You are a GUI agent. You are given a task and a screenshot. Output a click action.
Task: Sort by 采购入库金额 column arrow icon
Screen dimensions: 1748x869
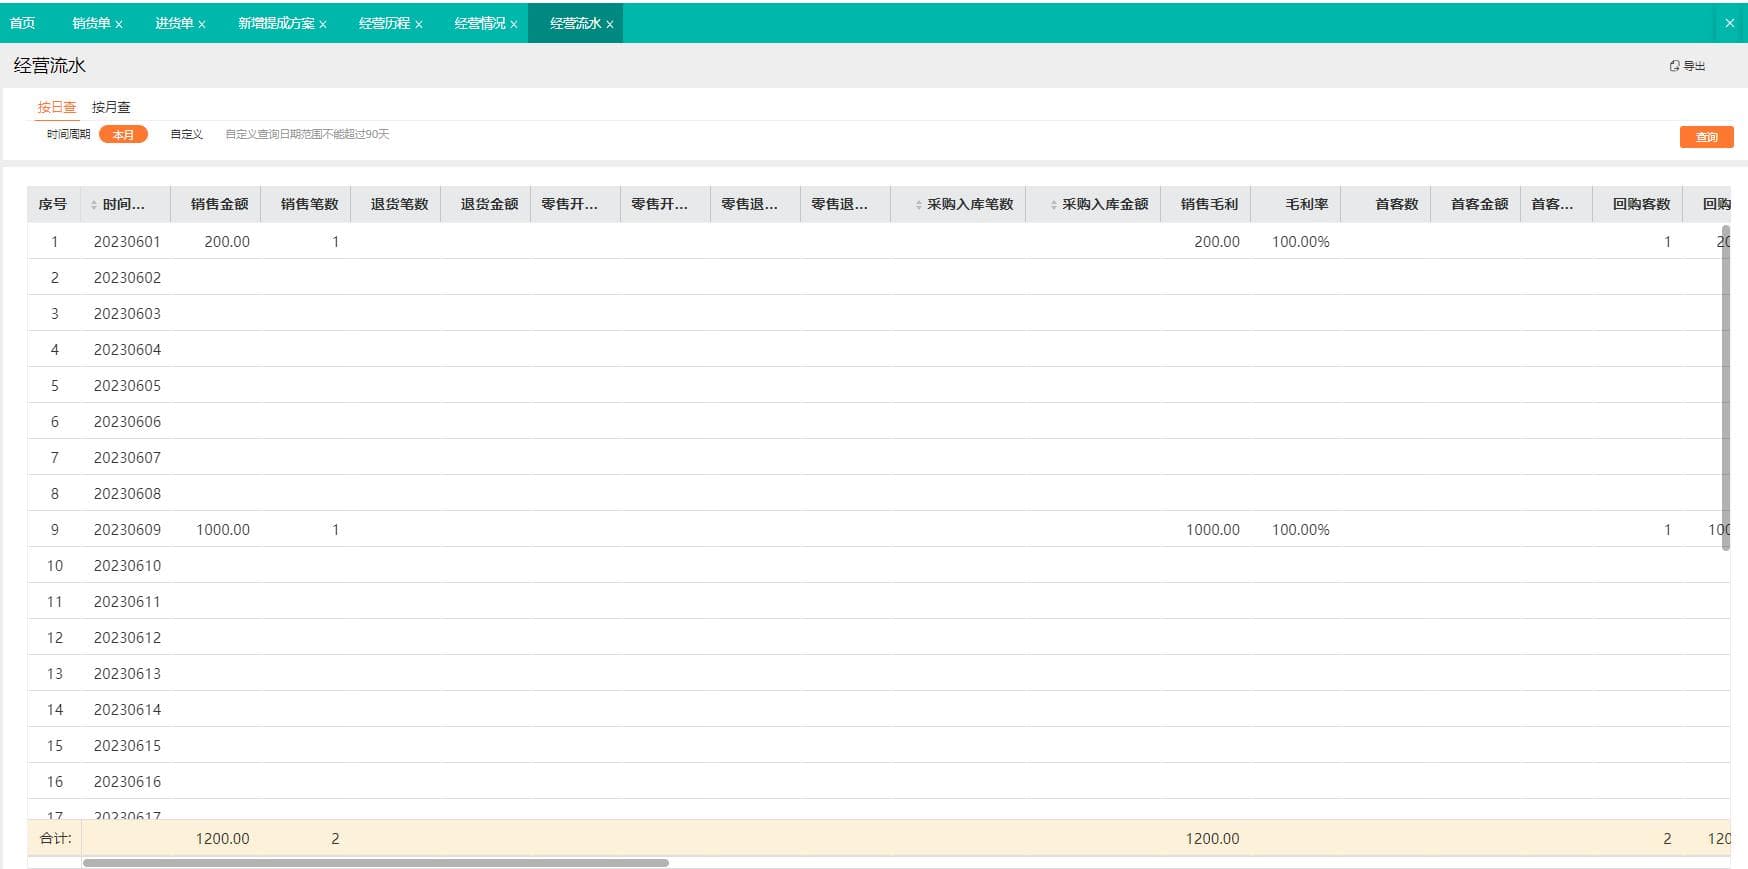tap(1054, 205)
